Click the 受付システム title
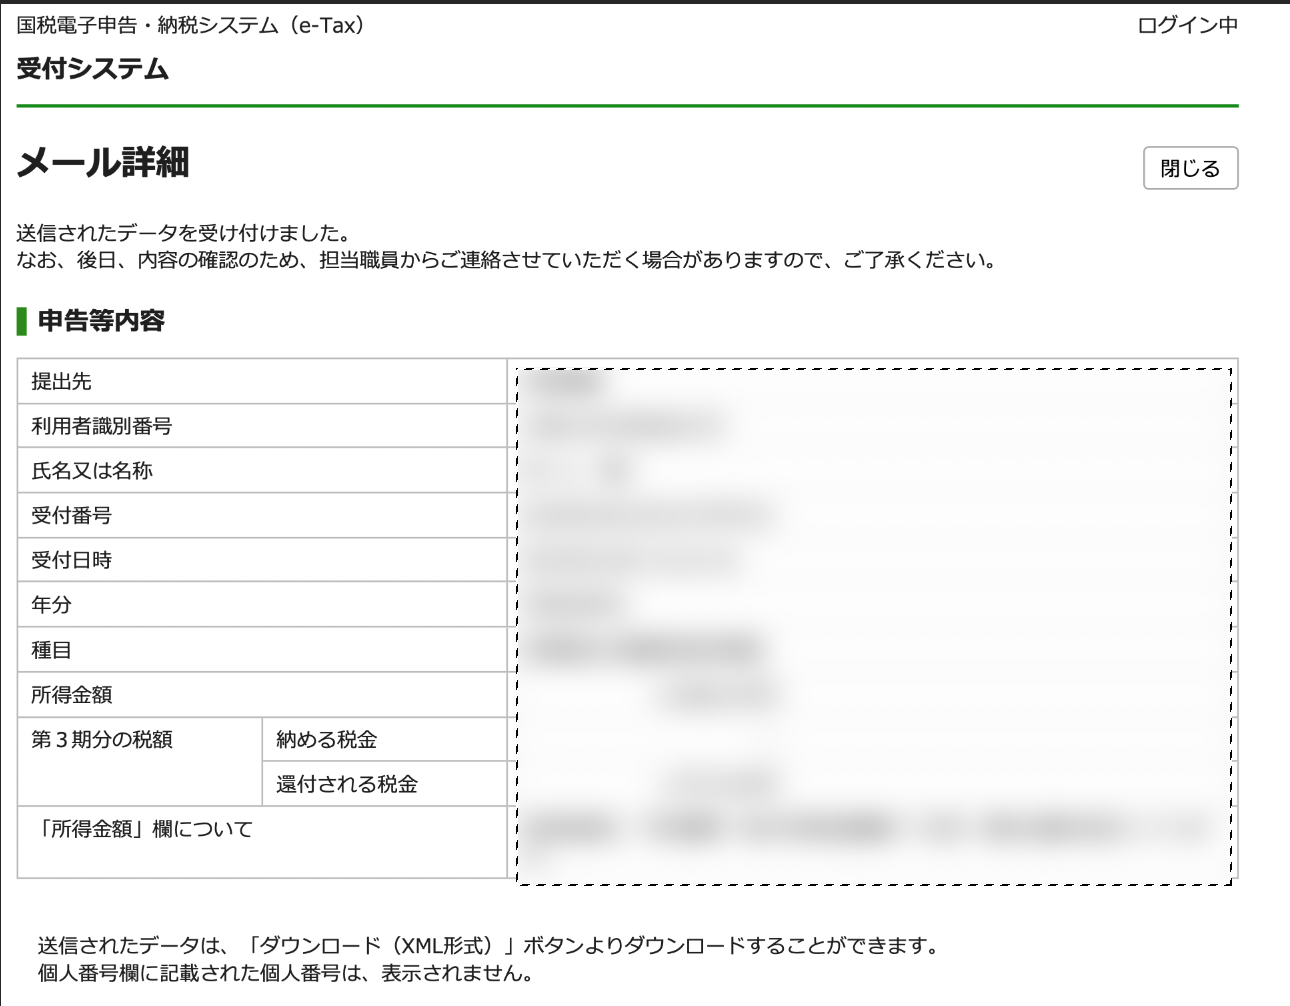This screenshot has height=1006, width=1290. [x=93, y=69]
